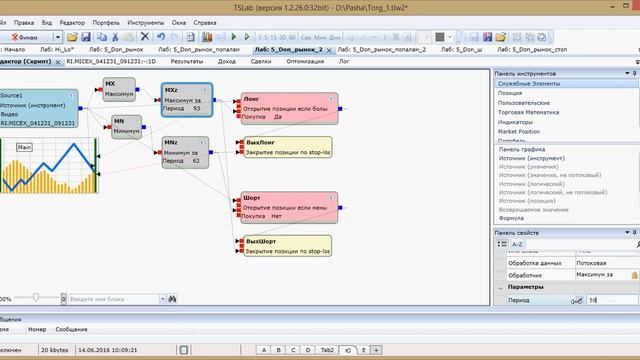This screenshot has width=640, height=360.
Task: Click the lock icon in Обработчик row
Action: pos(634,276)
